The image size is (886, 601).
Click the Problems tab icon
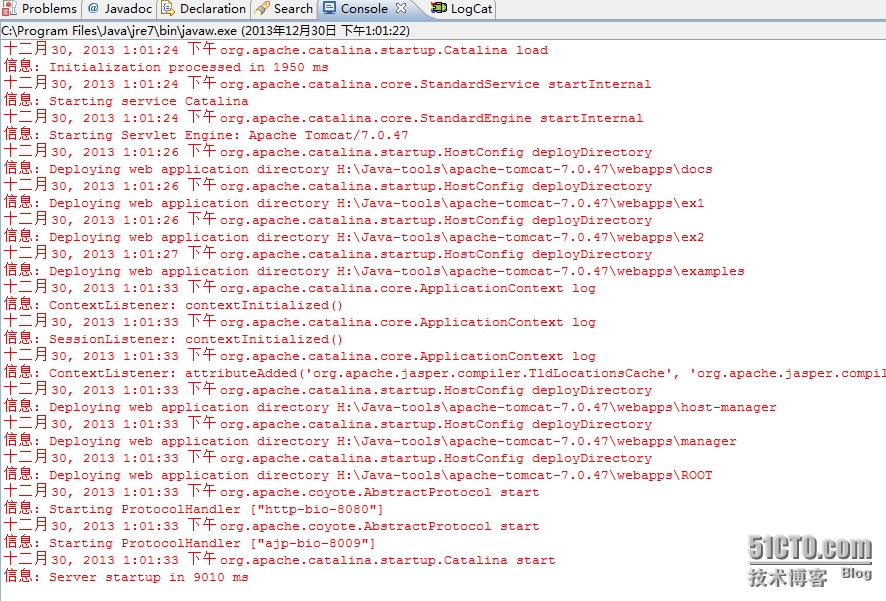pos(9,8)
